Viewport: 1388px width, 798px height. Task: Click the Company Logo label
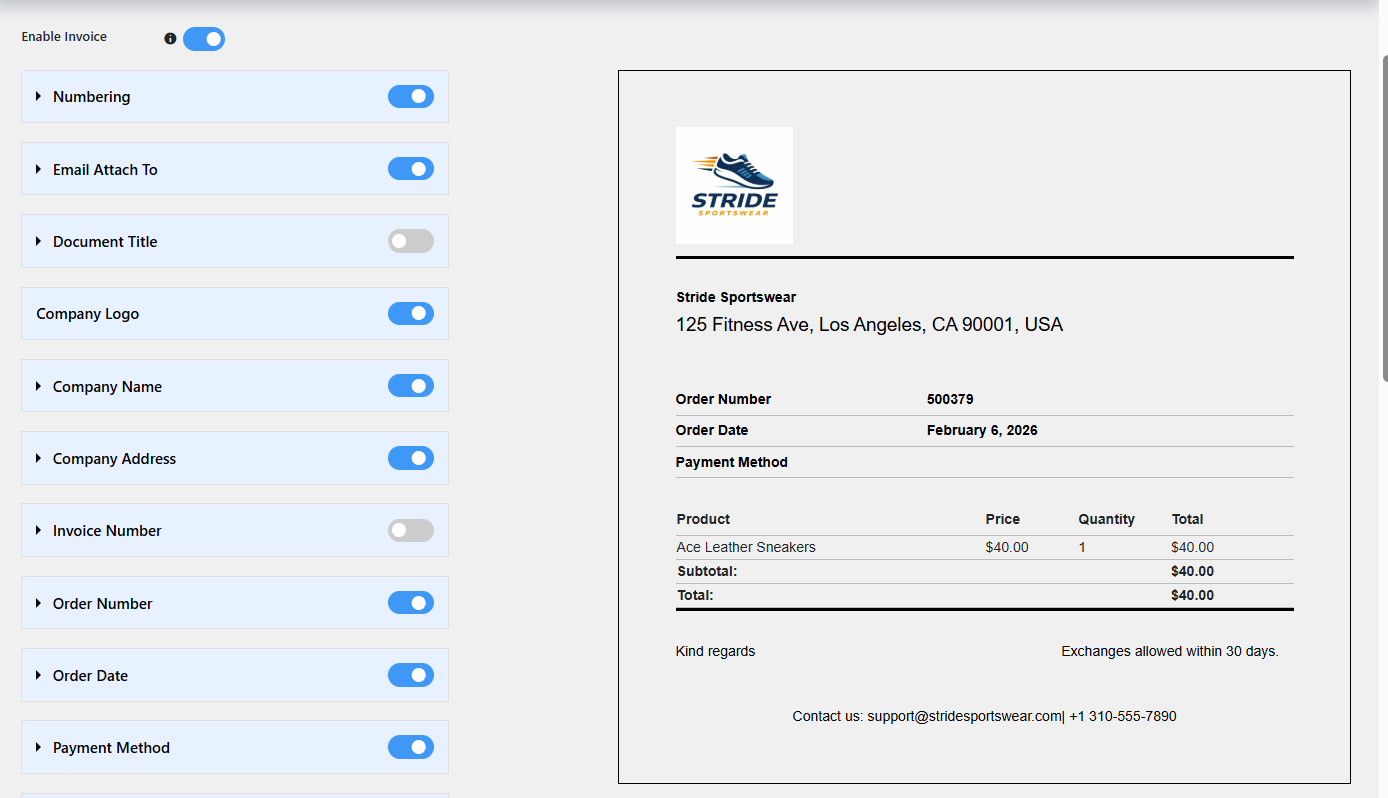(88, 314)
